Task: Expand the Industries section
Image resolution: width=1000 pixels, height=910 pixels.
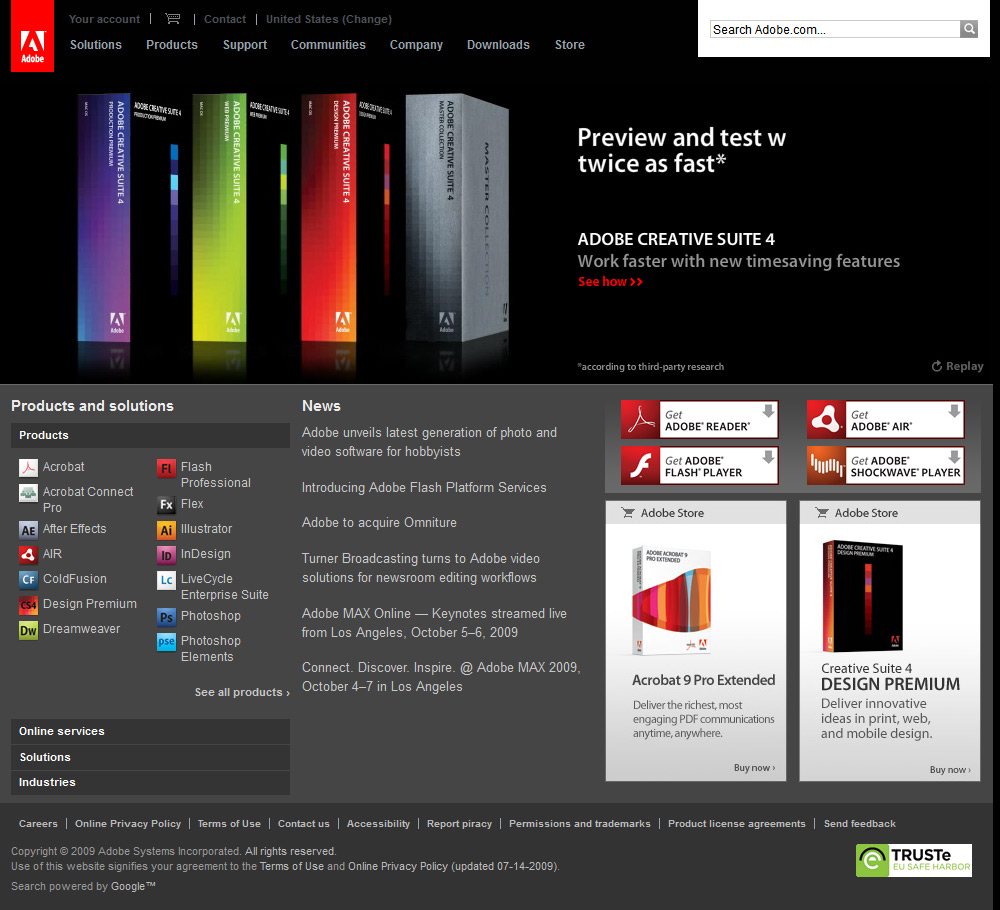Action: click(x=151, y=782)
